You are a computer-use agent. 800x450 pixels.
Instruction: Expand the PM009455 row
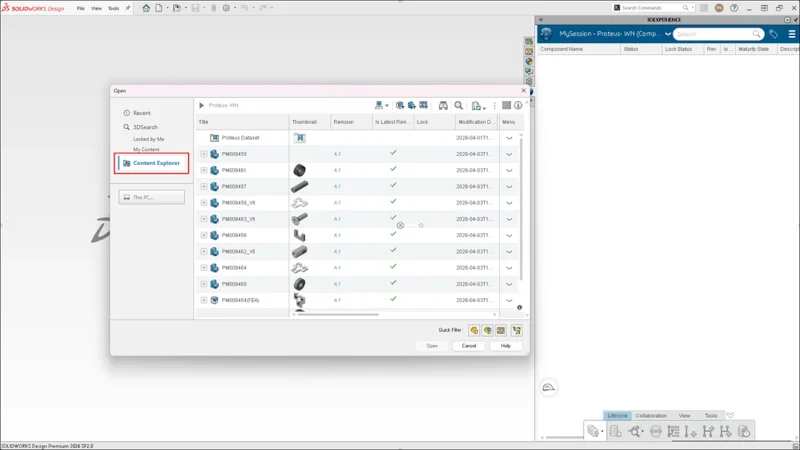204,154
